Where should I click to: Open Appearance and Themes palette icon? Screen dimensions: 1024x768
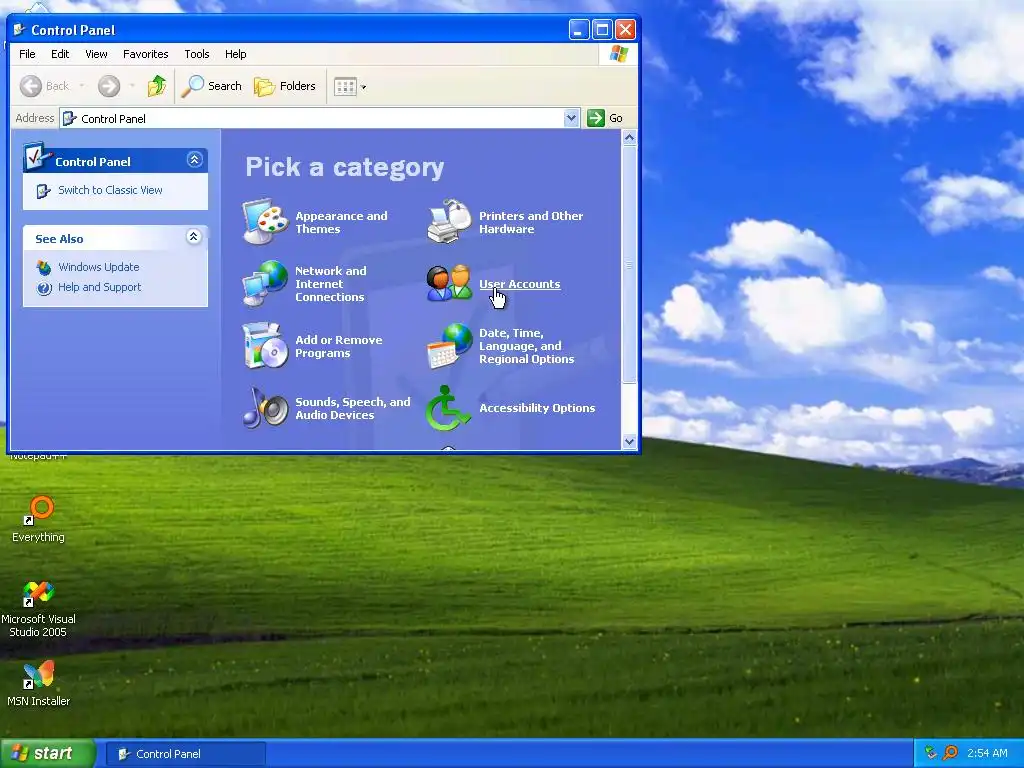(265, 222)
